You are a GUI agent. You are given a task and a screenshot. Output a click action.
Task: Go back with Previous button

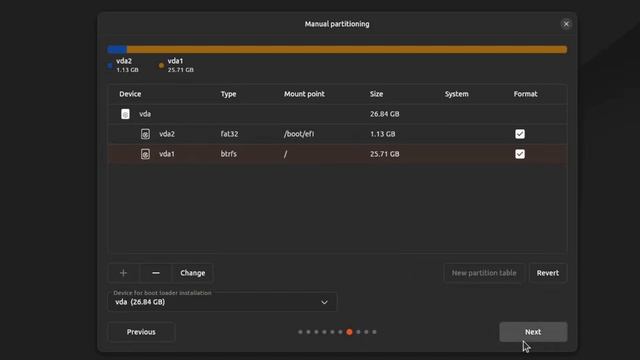[141, 332]
